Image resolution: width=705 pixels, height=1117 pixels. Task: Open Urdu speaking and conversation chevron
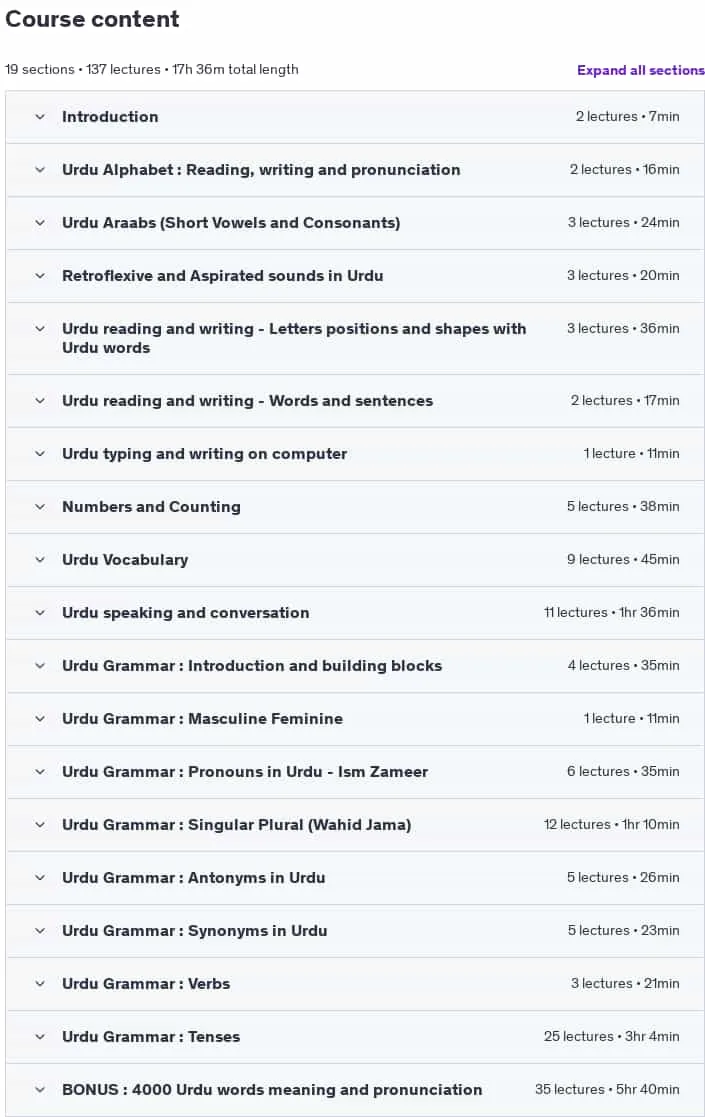[x=40, y=613]
